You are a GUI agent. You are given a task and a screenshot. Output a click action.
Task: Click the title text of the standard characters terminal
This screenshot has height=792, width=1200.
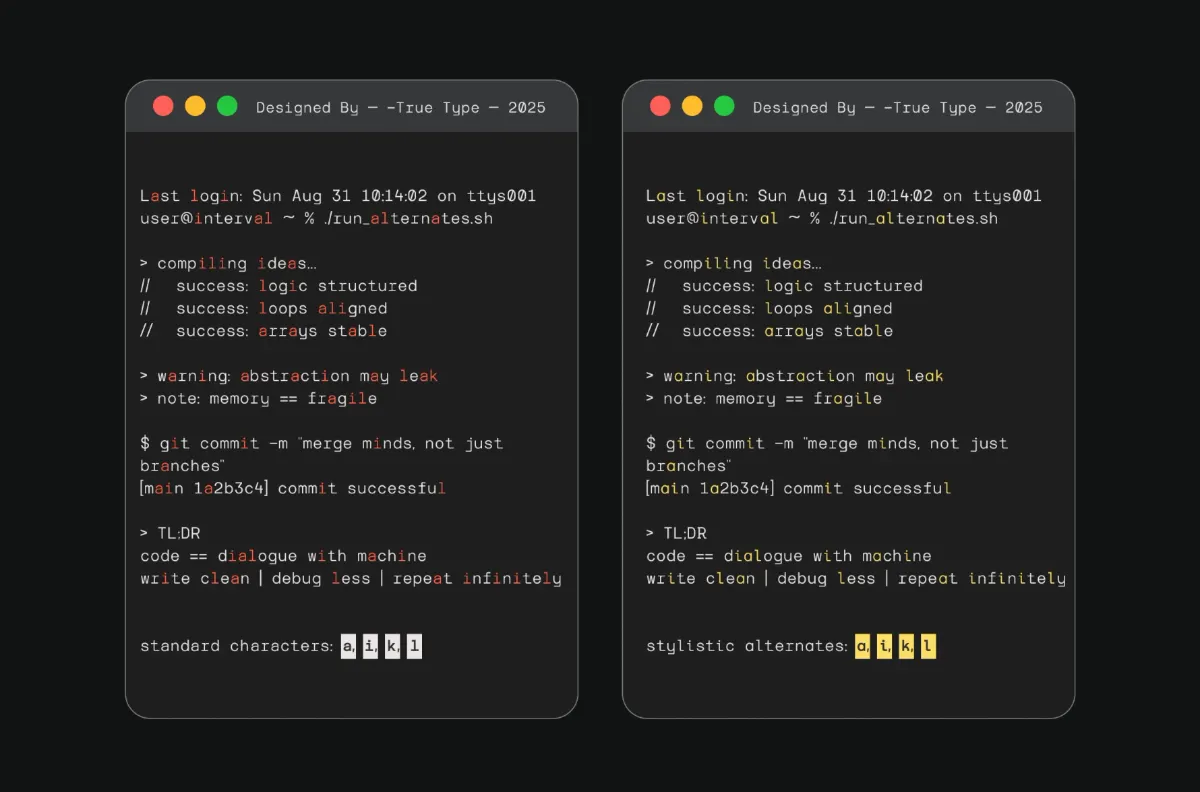[401, 108]
